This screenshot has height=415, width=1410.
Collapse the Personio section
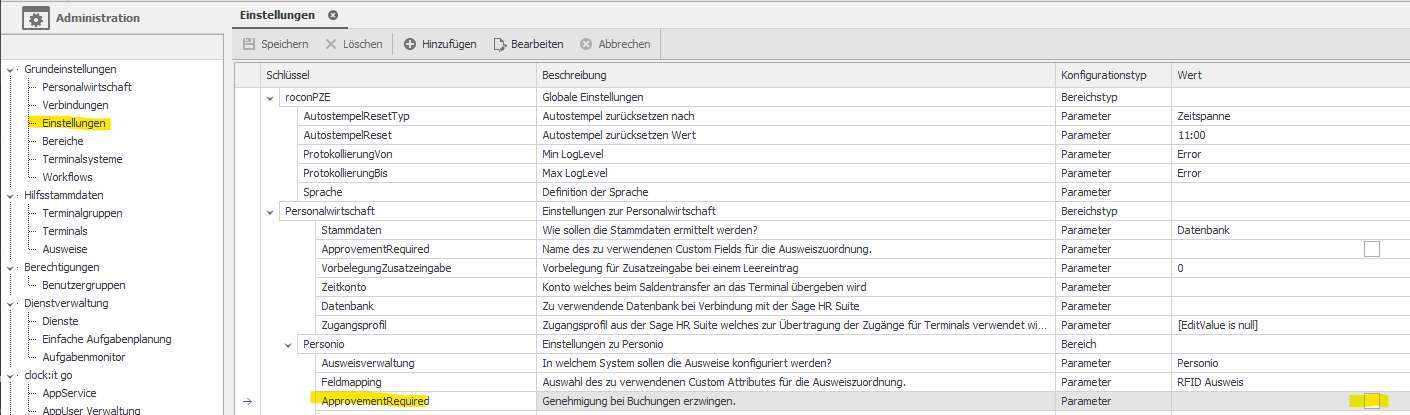(x=288, y=344)
